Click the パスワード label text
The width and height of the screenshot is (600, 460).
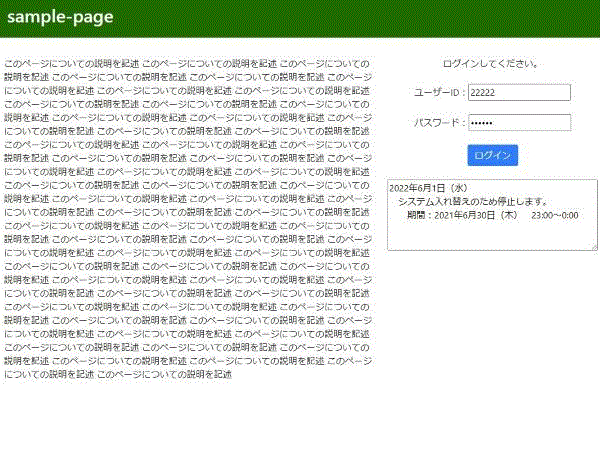[439, 123]
